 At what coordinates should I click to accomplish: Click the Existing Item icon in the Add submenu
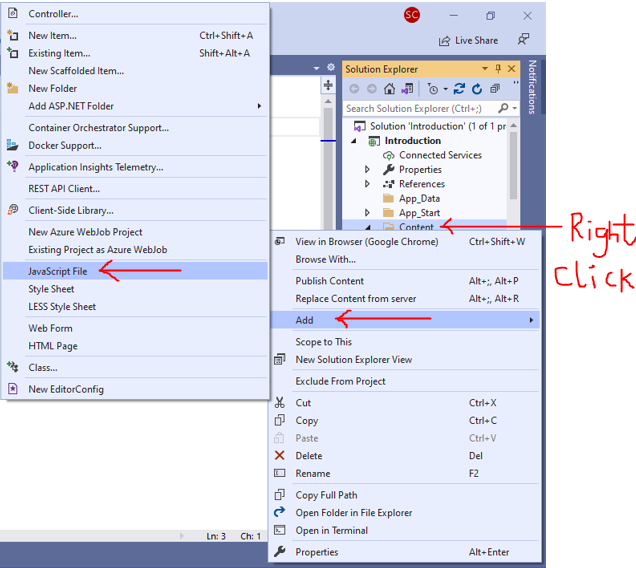(x=13, y=53)
